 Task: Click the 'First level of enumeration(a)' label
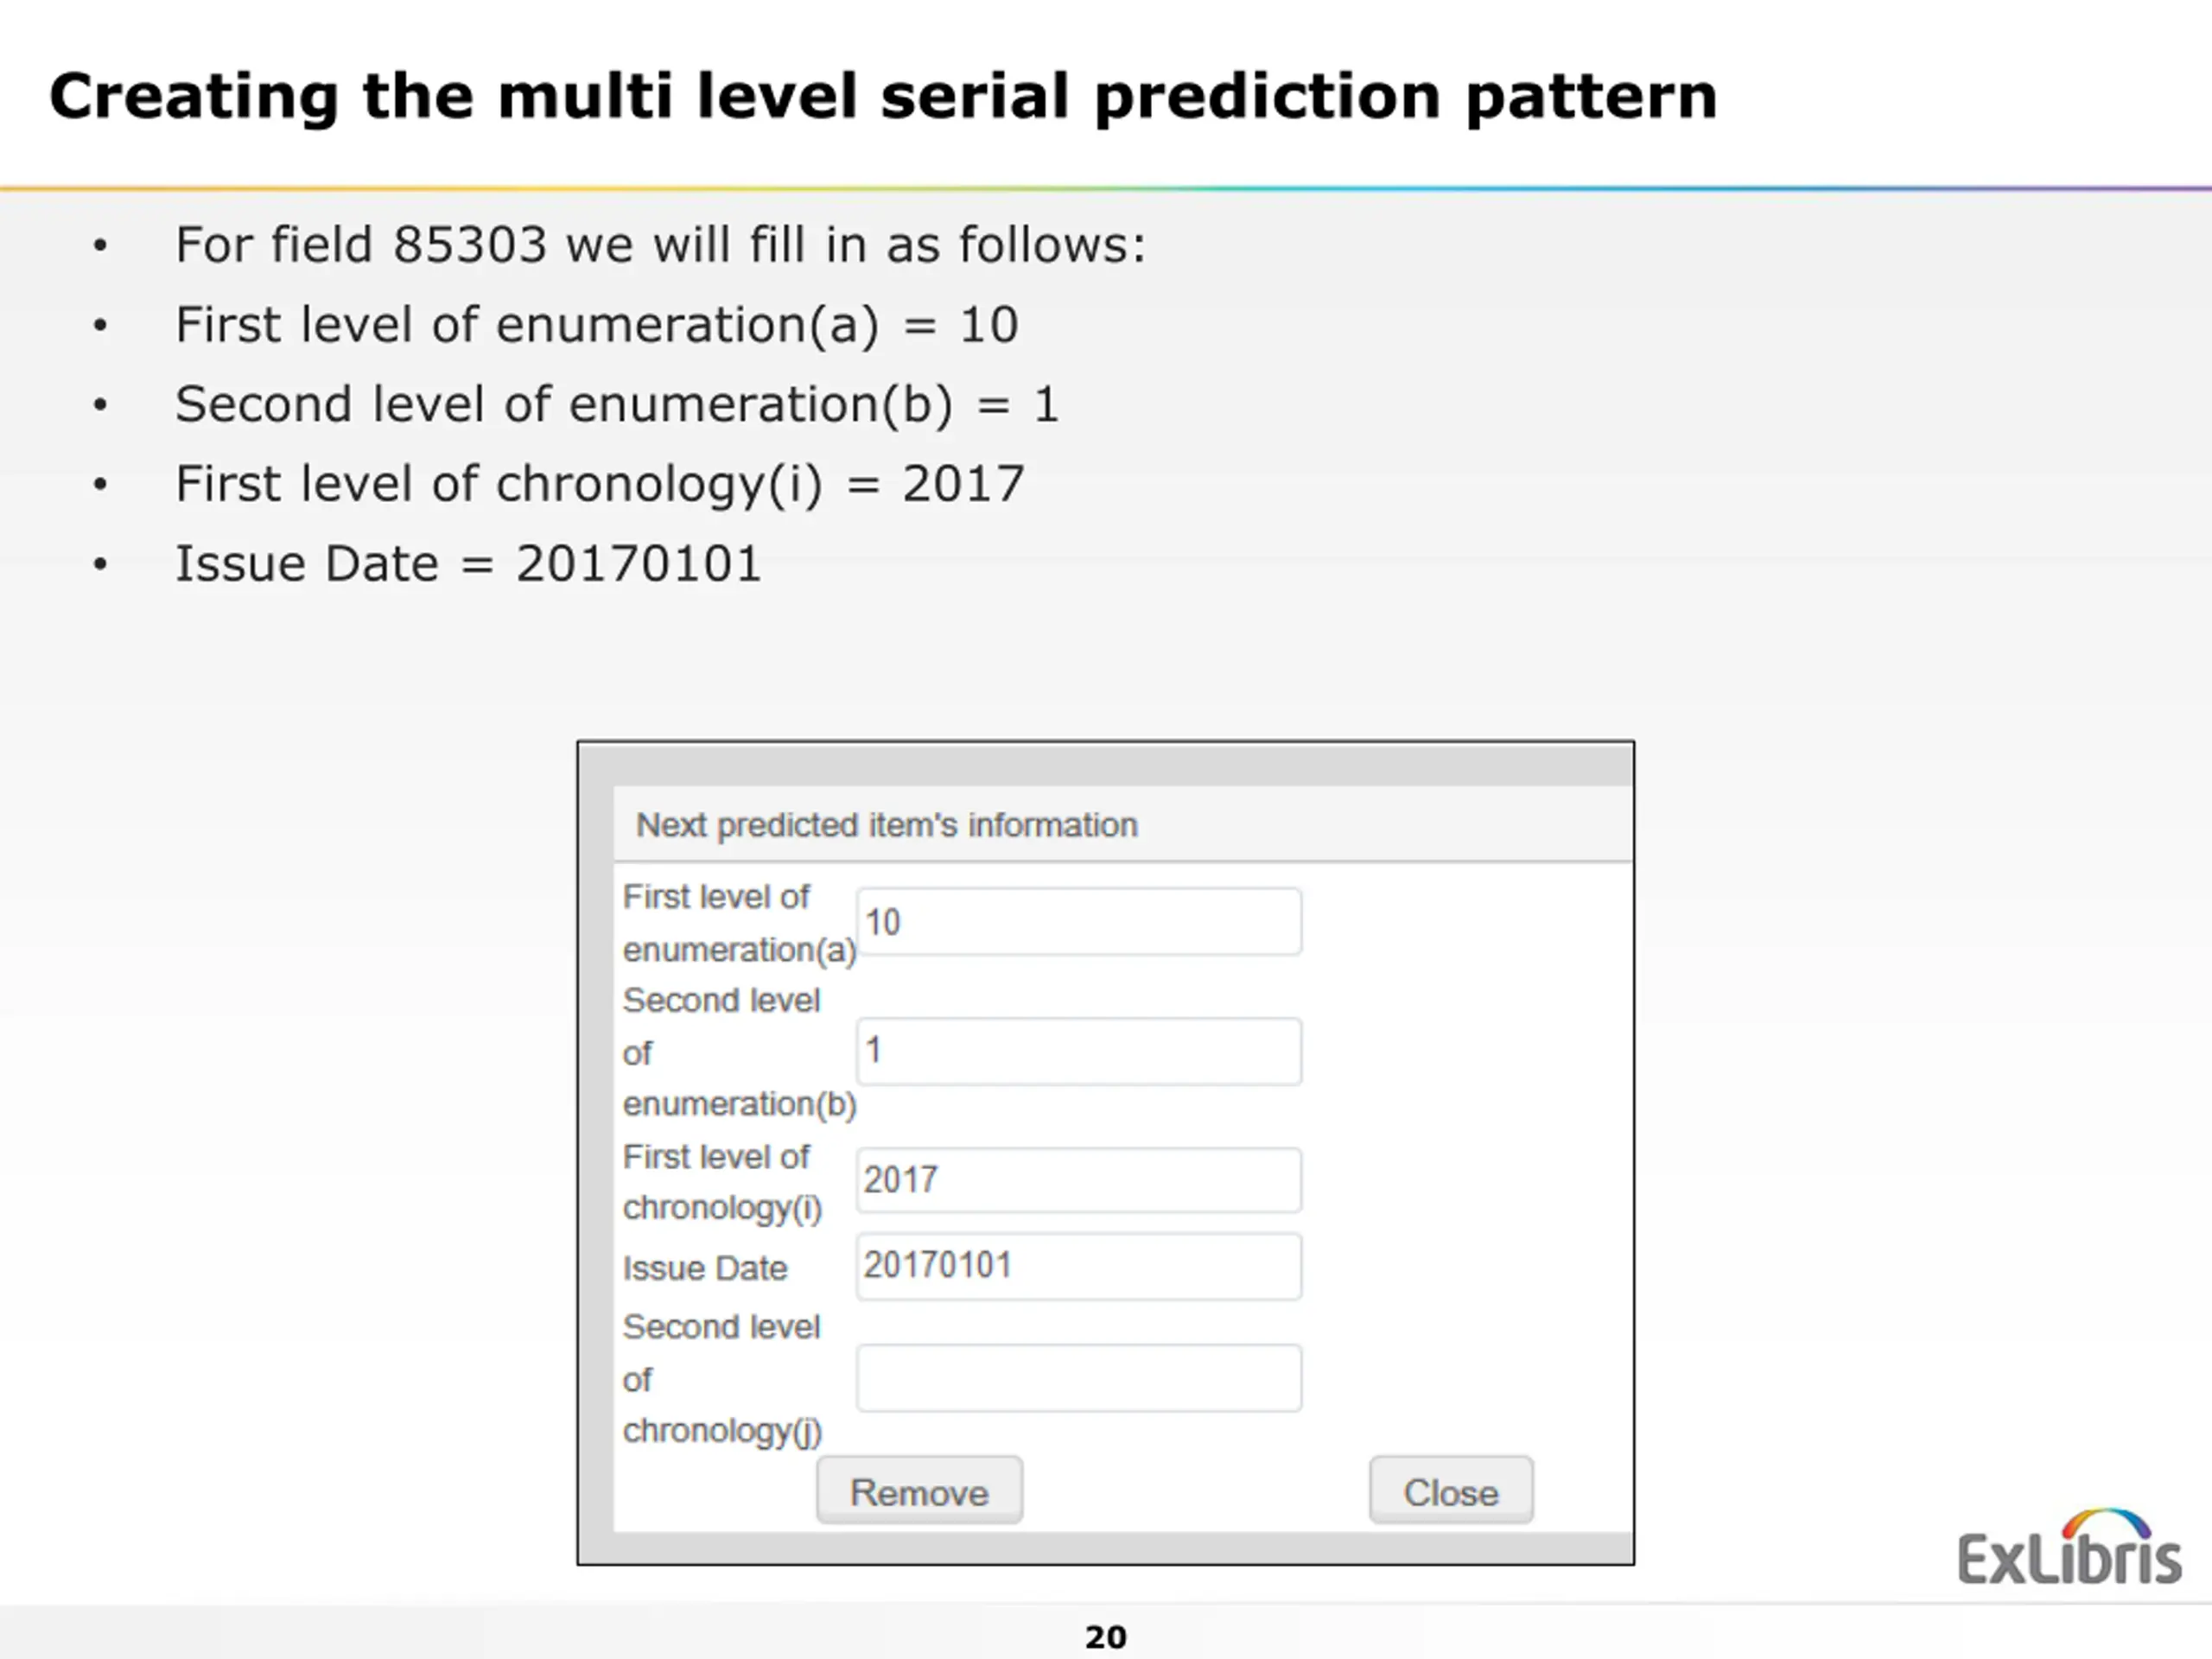(739, 923)
